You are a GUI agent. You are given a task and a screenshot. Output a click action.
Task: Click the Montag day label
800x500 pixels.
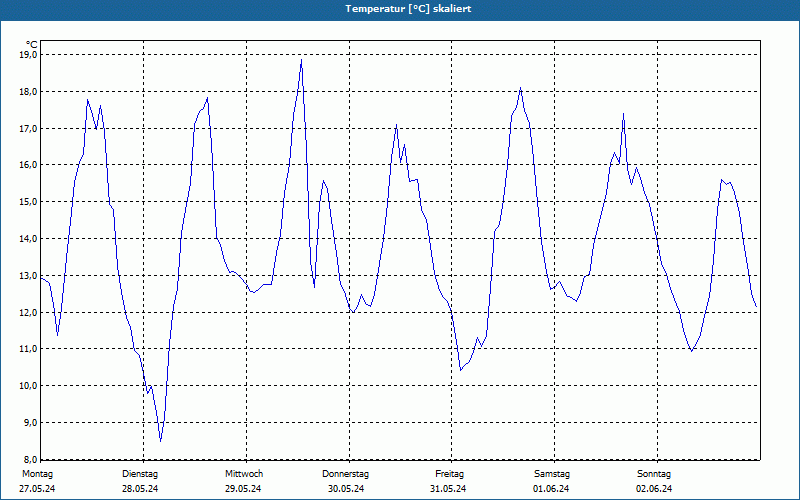37,474
